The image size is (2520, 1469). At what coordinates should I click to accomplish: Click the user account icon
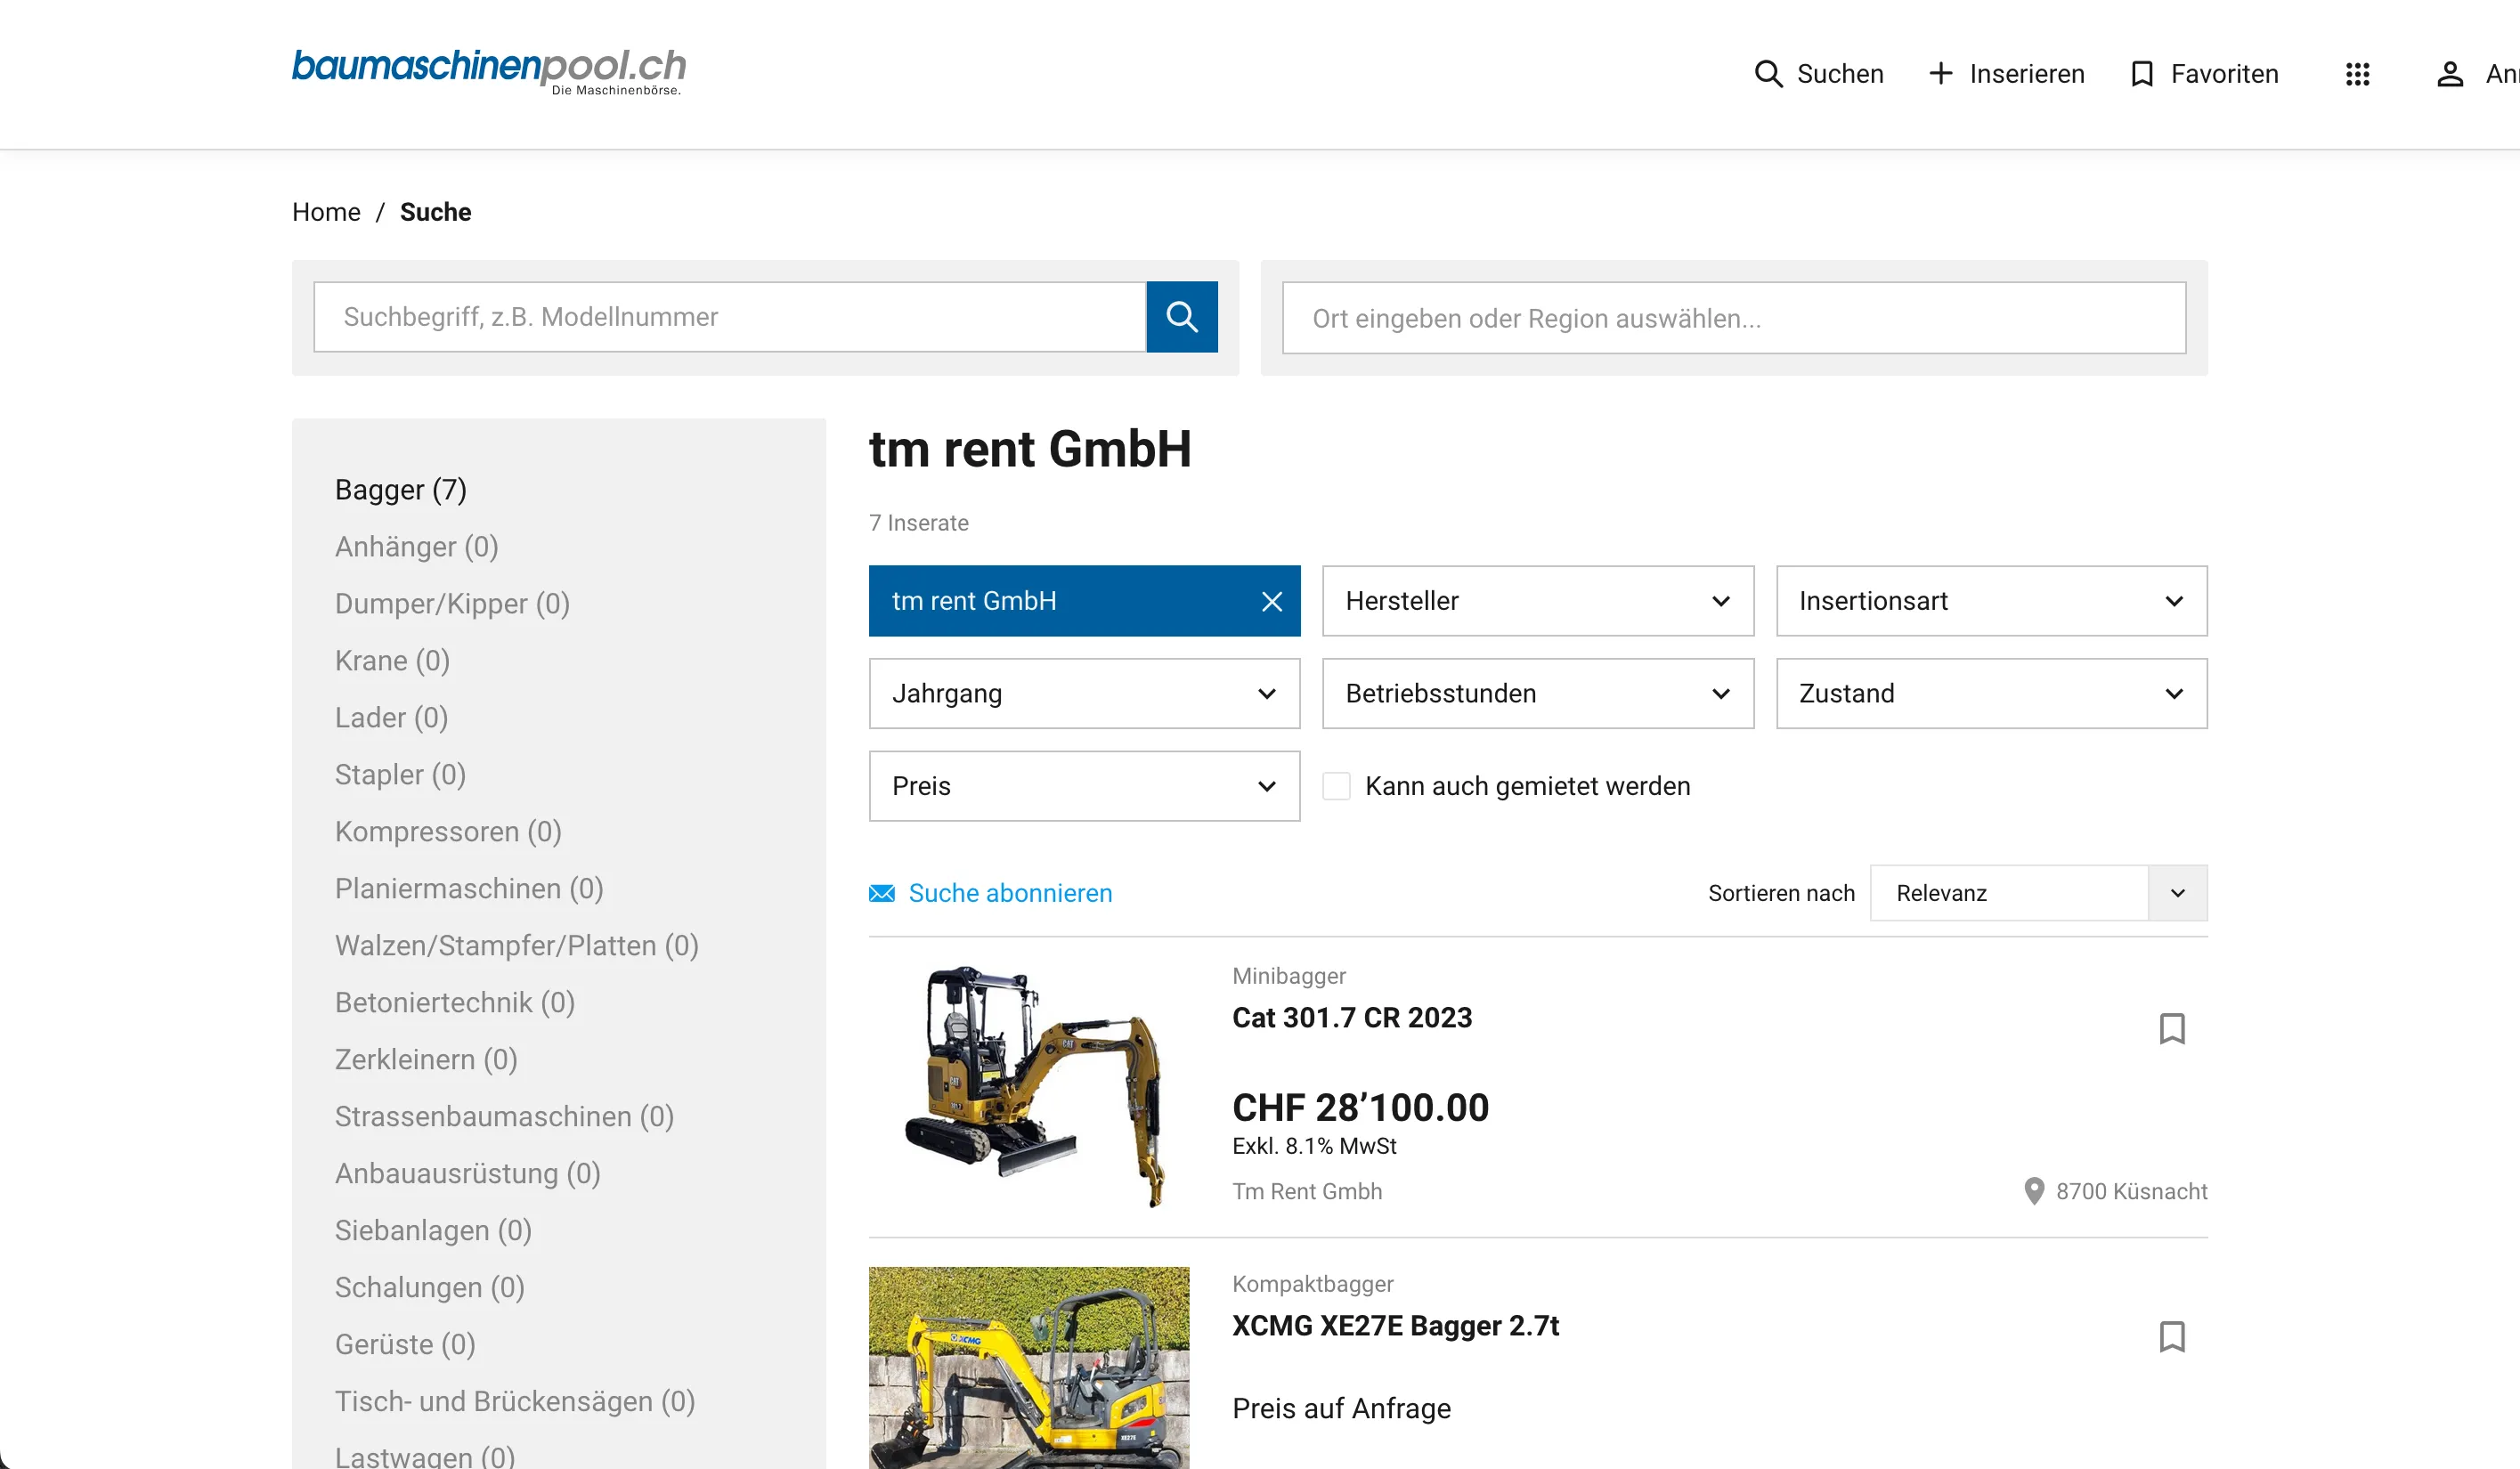(2449, 74)
